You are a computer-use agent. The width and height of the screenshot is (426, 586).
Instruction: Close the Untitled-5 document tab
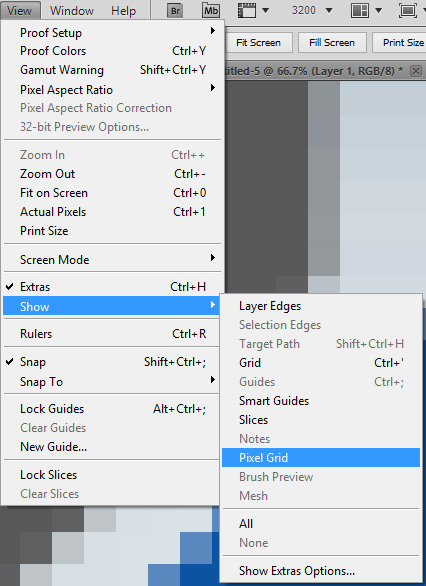tap(416, 71)
